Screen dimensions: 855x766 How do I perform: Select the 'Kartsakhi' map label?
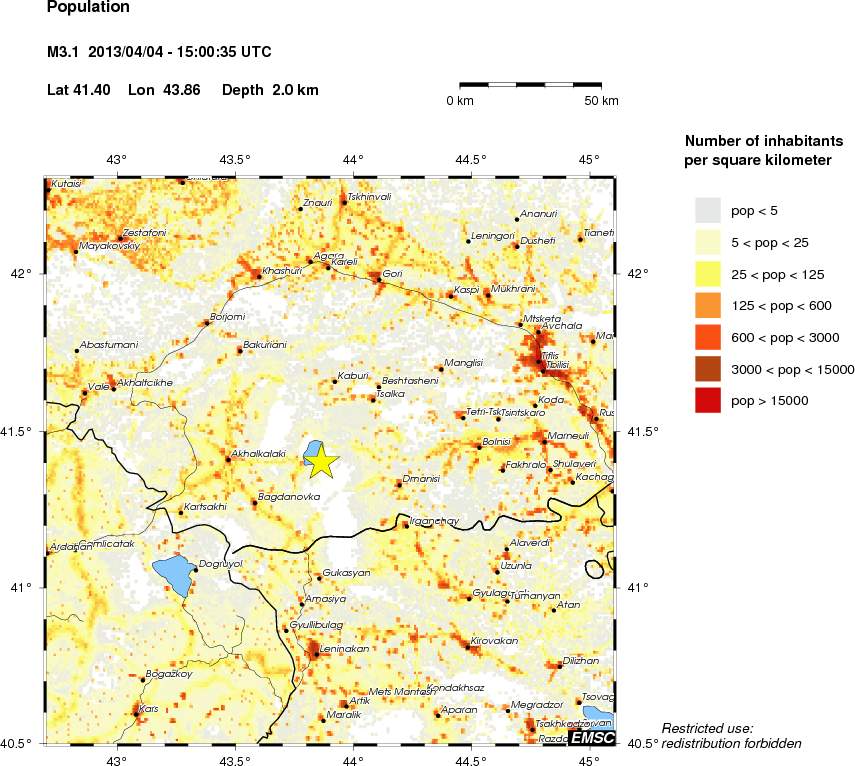pos(205,506)
